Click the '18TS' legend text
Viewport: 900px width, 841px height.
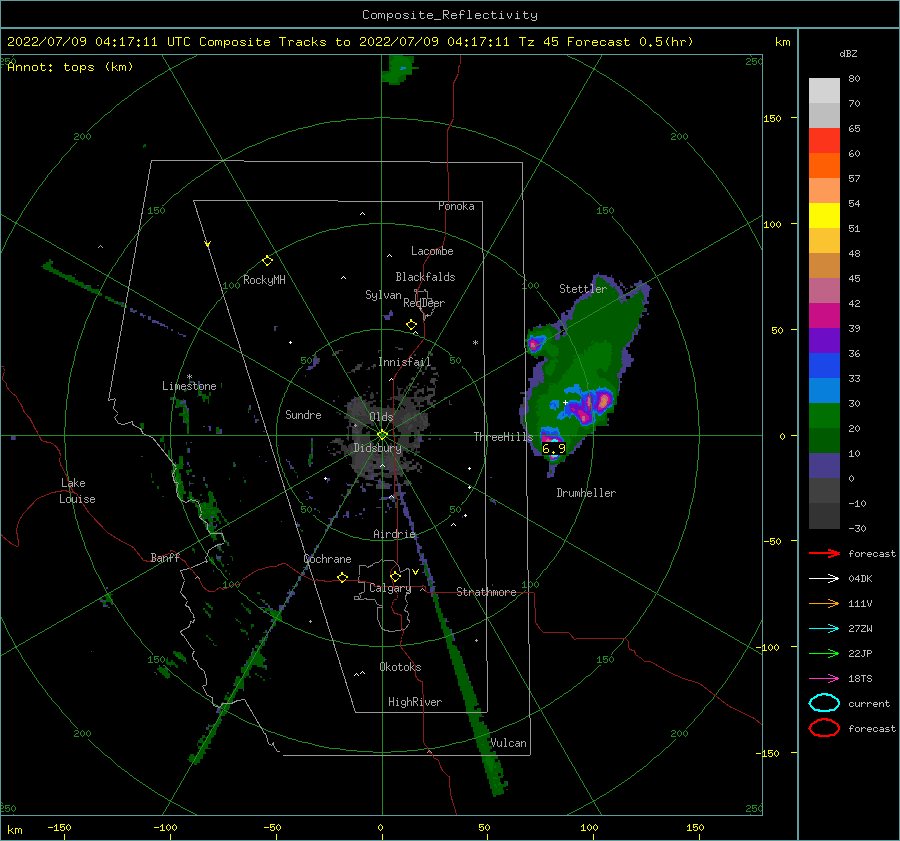(x=860, y=679)
